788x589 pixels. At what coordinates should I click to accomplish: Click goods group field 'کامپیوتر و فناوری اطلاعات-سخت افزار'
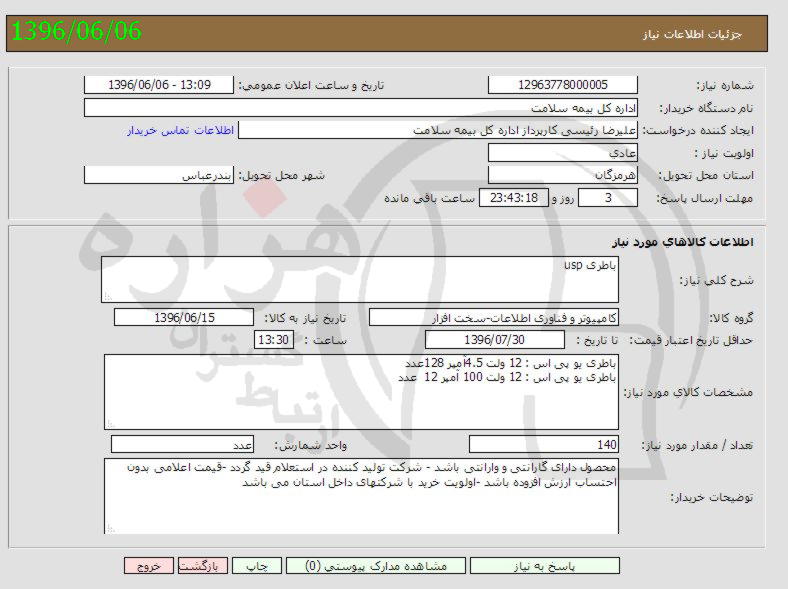point(494,318)
